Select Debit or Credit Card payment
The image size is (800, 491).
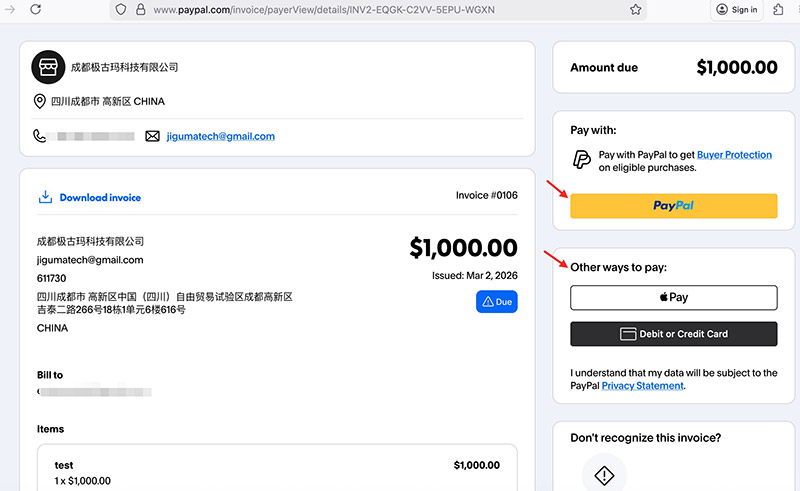click(673, 334)
